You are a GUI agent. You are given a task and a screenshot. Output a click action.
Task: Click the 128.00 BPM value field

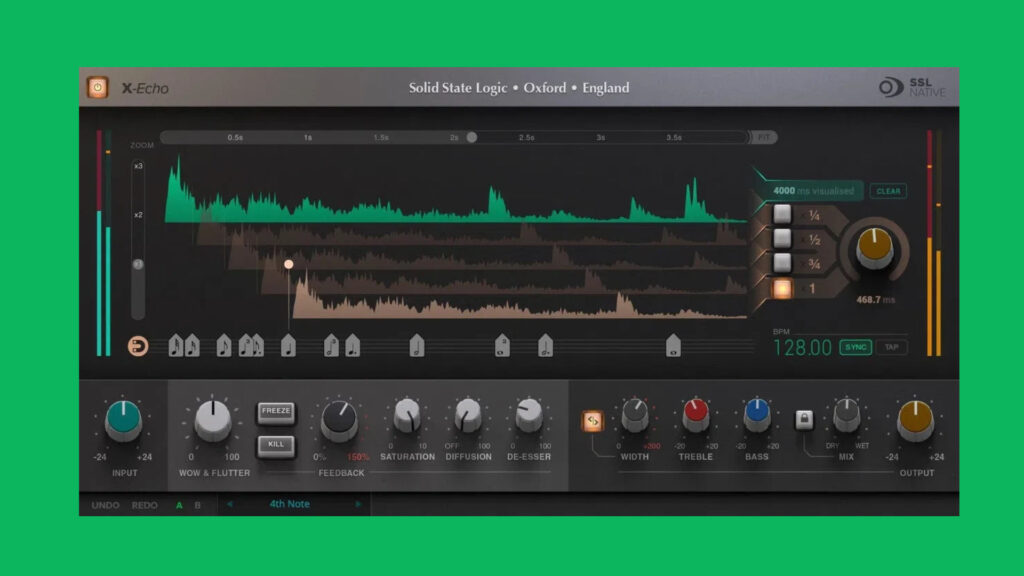point(803,347)
